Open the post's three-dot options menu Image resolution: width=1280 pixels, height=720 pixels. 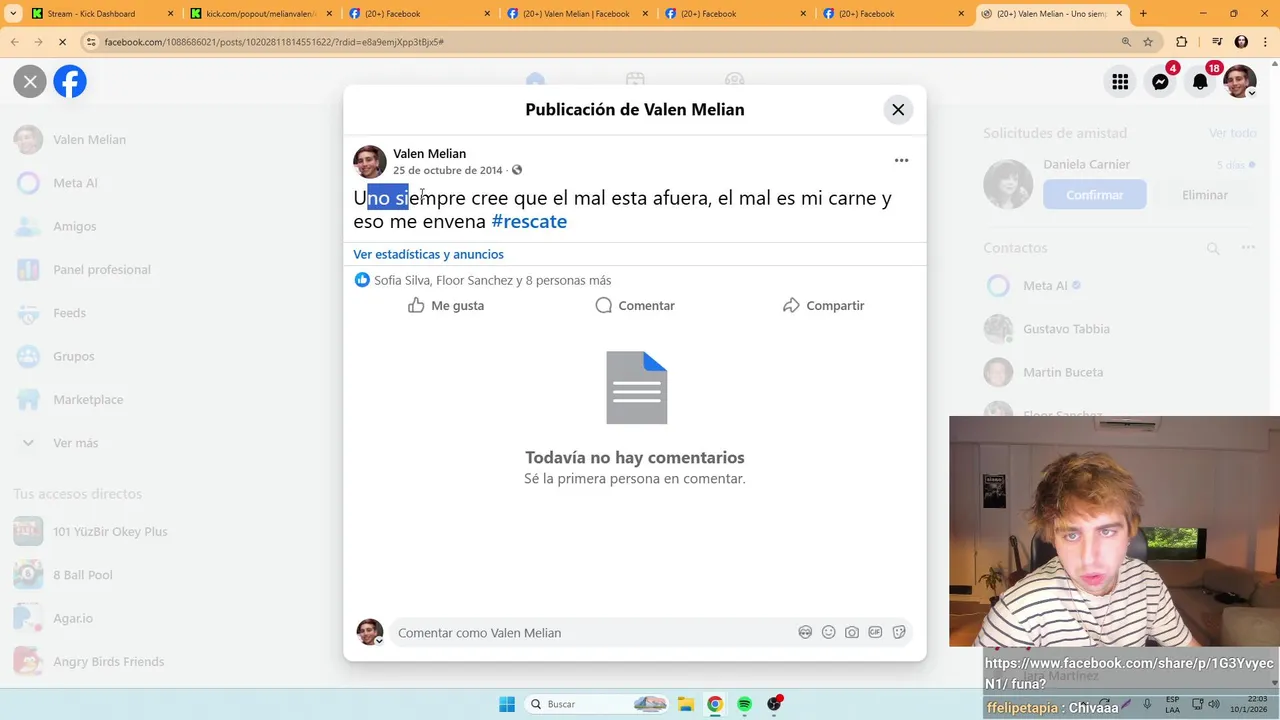coord(901,160)
